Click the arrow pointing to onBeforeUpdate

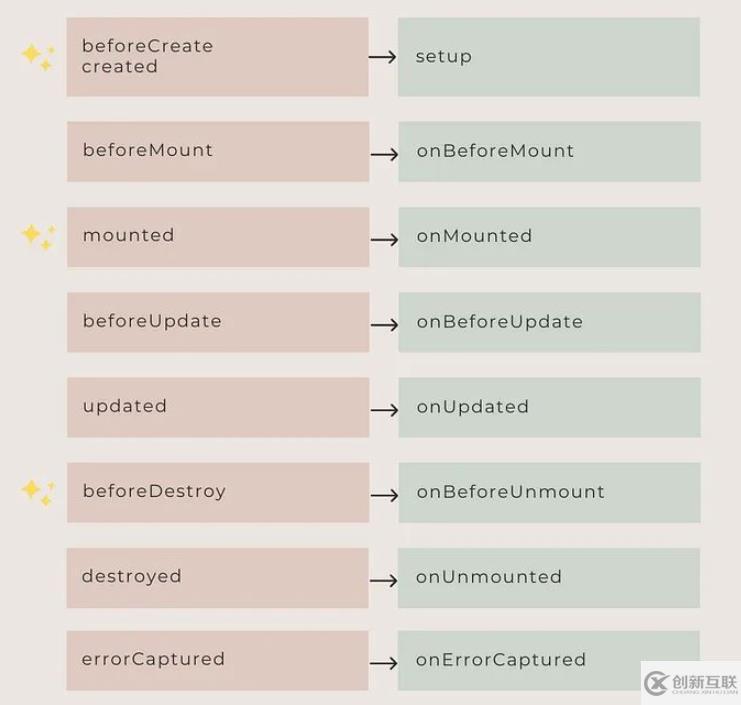pyautogui.click(x=384, y=324)
